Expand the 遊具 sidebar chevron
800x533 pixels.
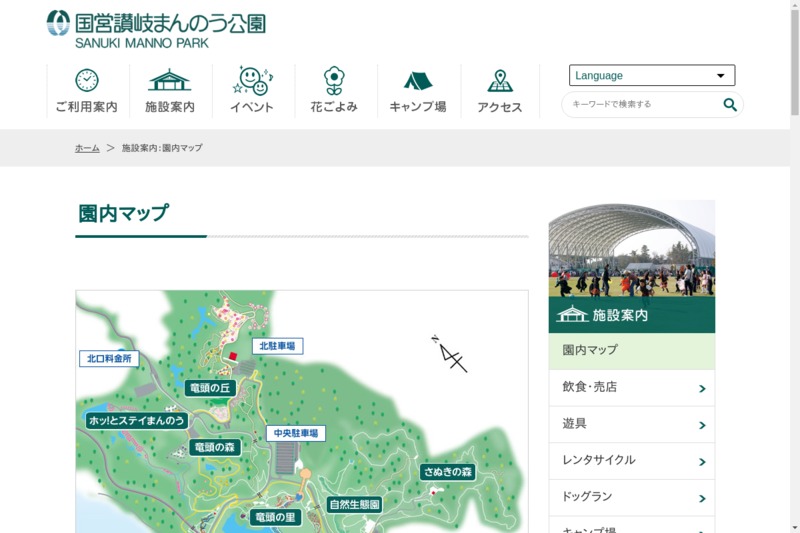pyautogui.click(x=702, y=425)
